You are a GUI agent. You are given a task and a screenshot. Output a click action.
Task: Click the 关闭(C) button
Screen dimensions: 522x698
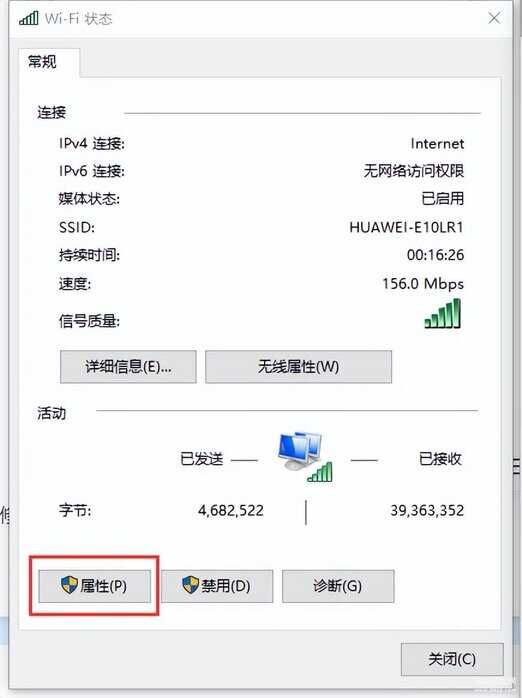point(452,659)
